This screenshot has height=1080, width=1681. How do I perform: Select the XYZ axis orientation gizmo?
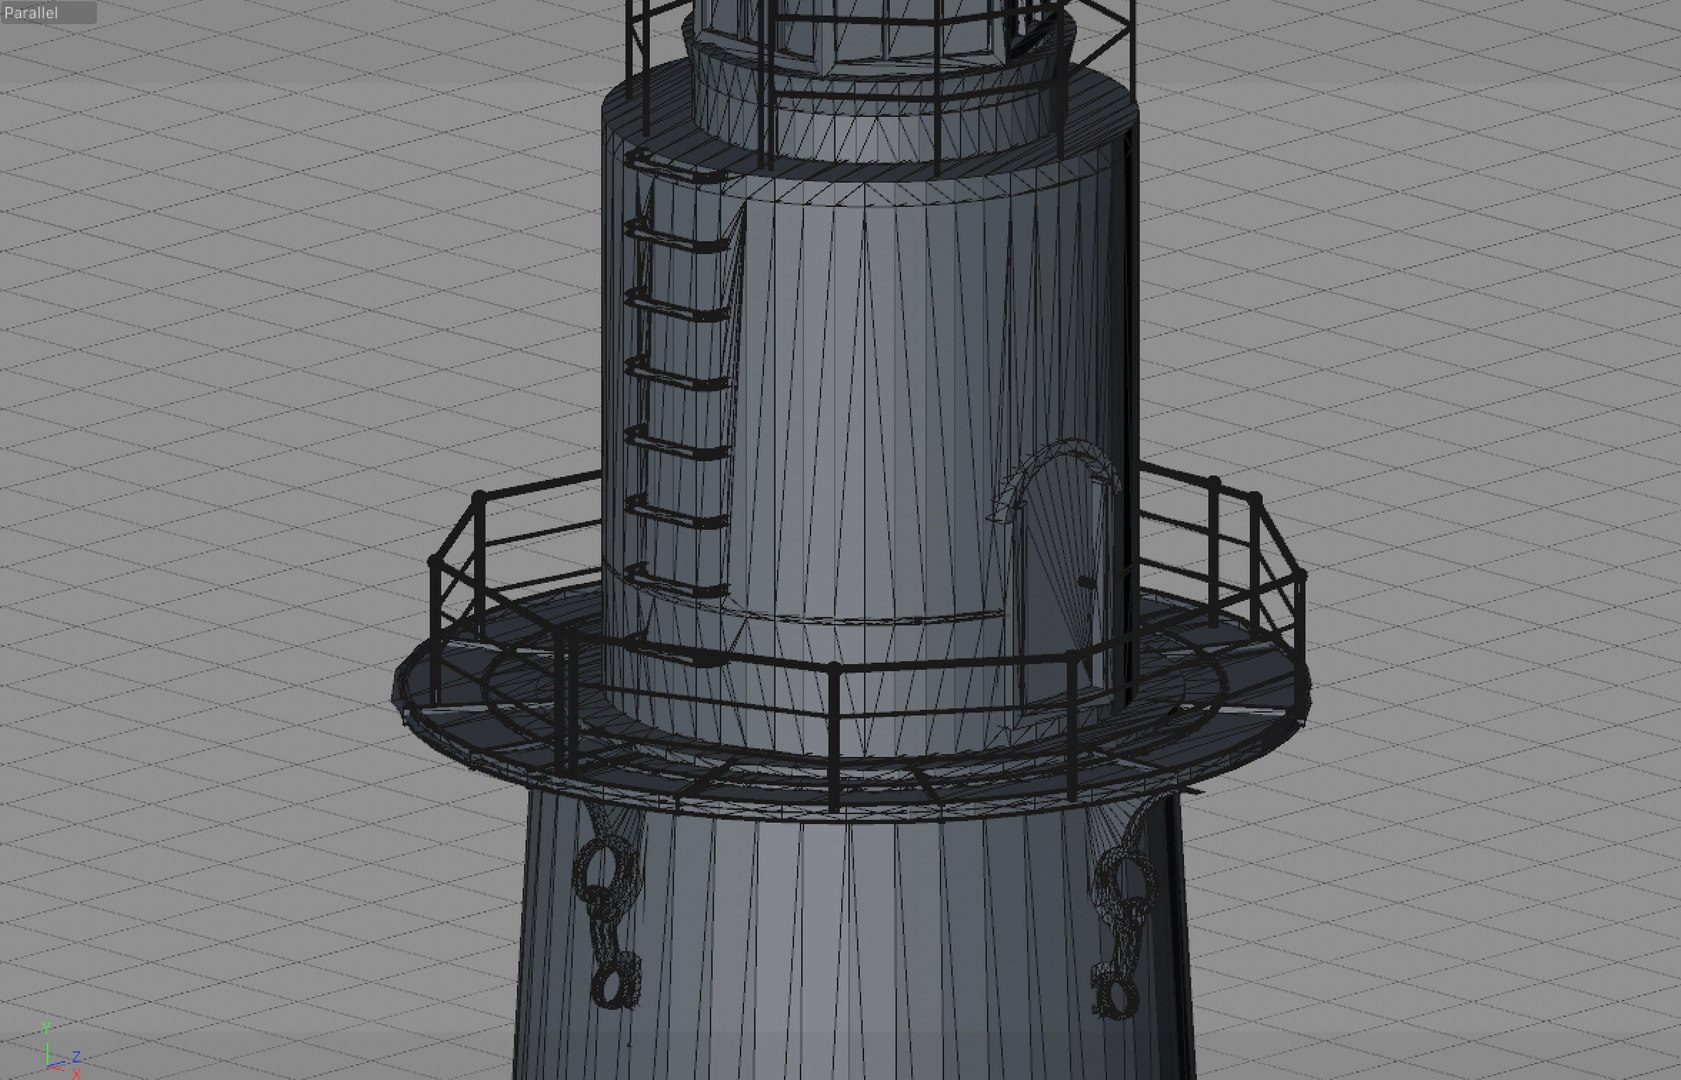[62, 1052]
